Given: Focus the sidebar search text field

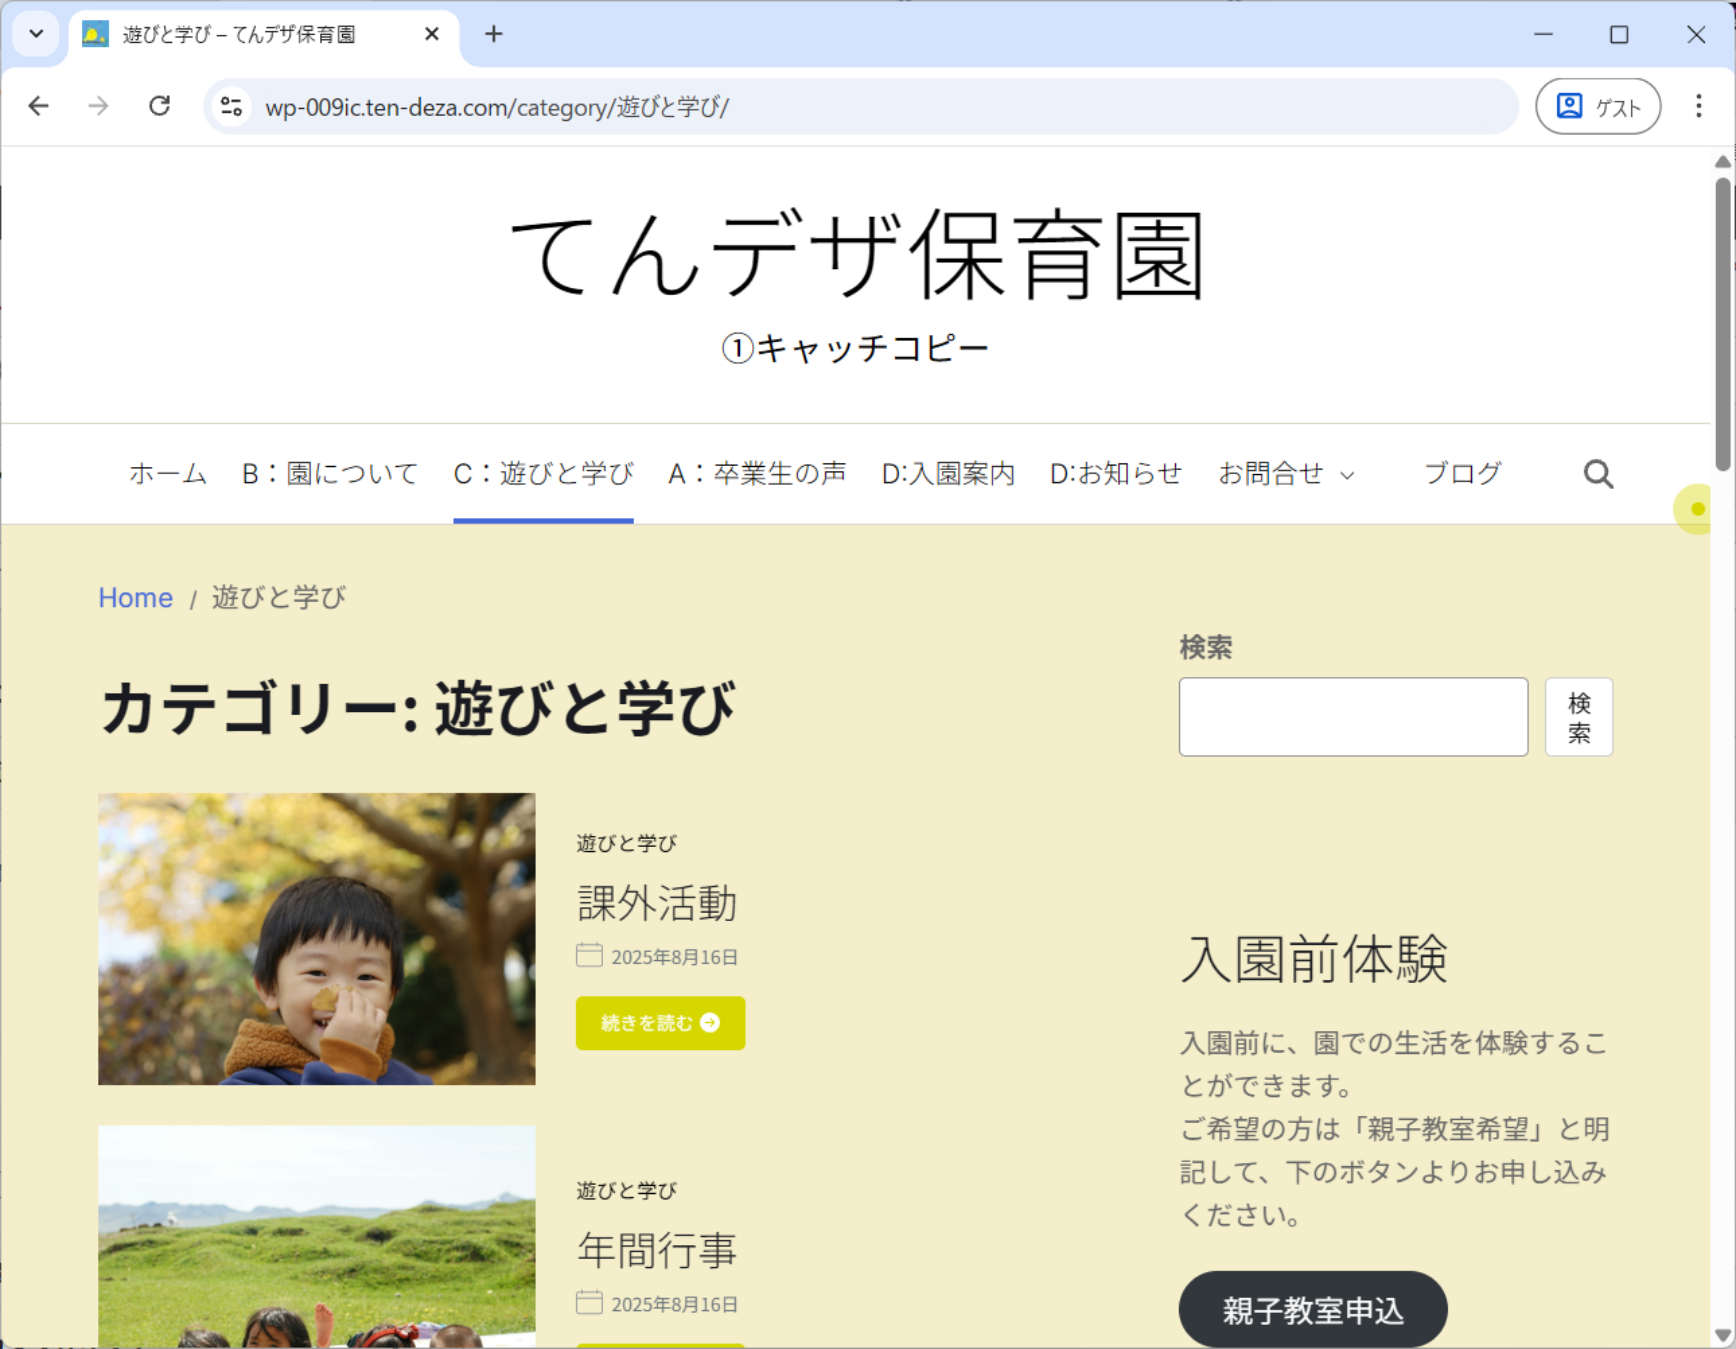Looking at the screenshot, I should [x=1352, y=717].
